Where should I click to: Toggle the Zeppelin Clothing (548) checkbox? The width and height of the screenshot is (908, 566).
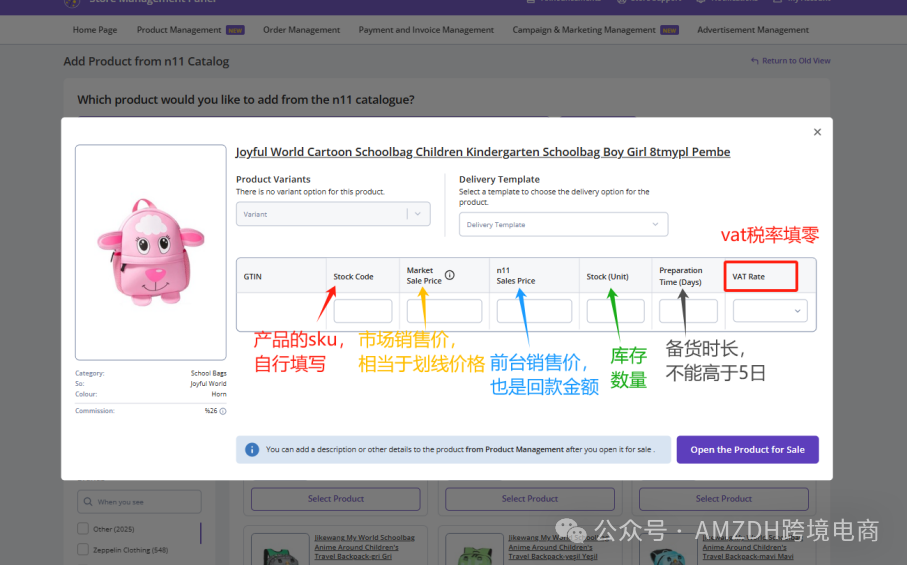[83, 549]
